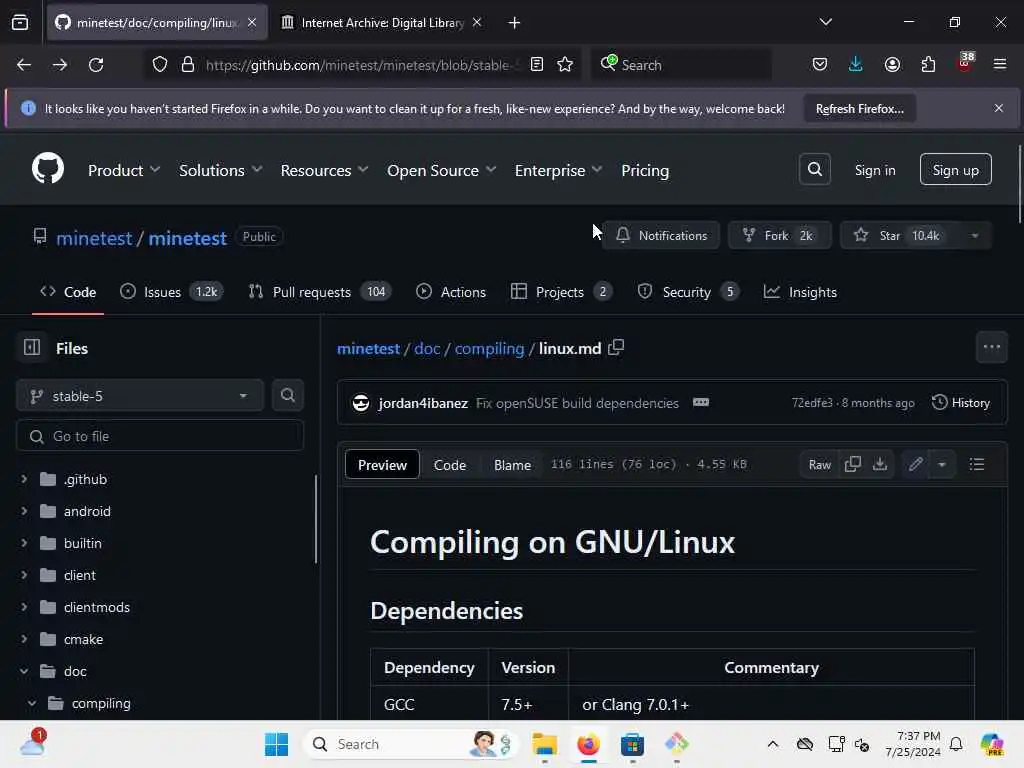Toggle reader view icon in address bar
The image size is (1024, 768).
[x=537, y=64]
